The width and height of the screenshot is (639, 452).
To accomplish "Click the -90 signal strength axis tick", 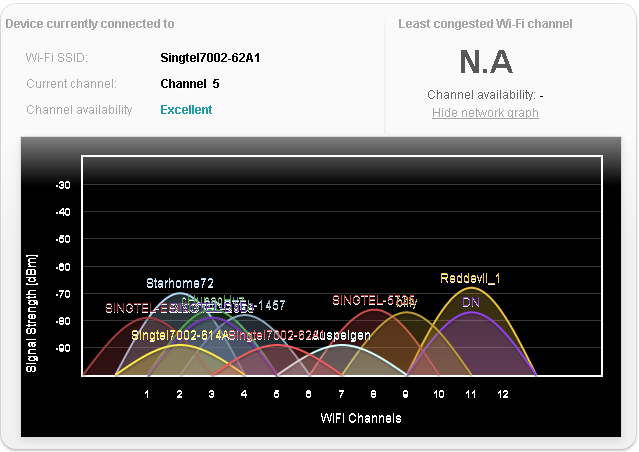I will 63,348.
